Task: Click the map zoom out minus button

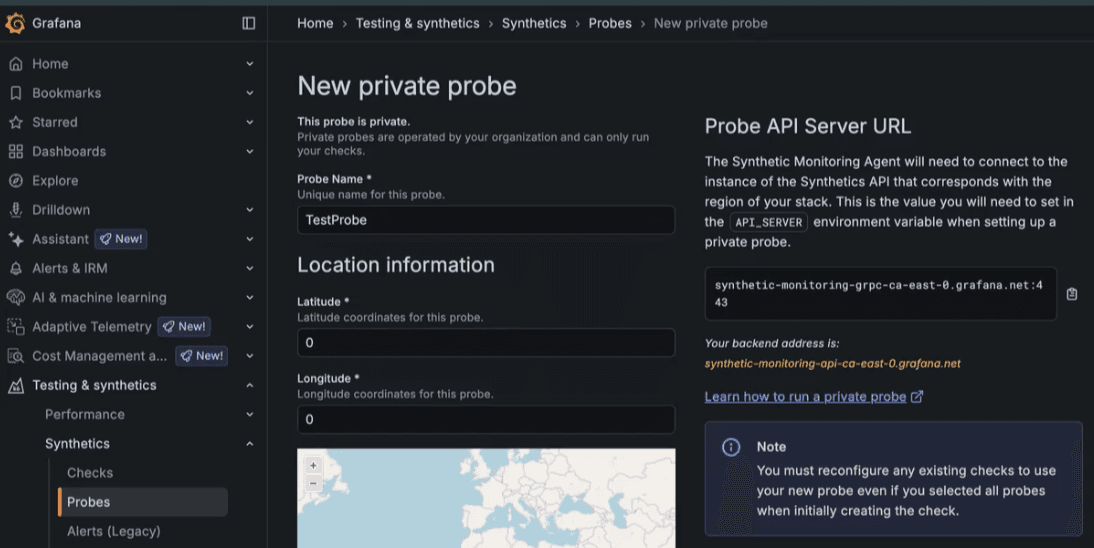Action: click(313, 483)
